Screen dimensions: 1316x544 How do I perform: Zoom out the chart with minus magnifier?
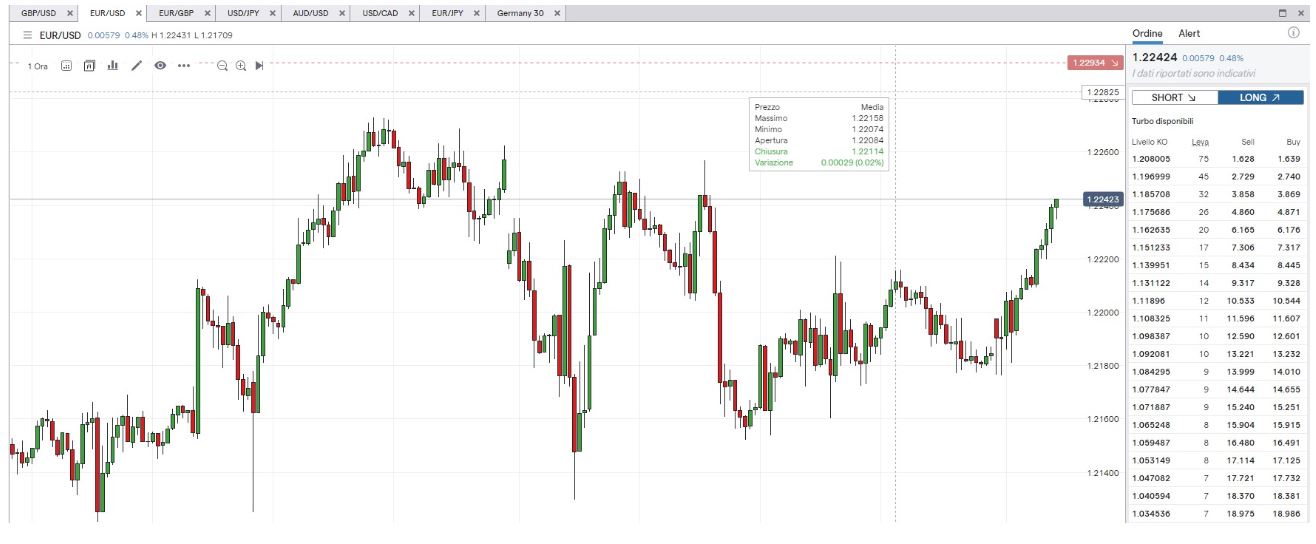pyautogui.click(x=223, y=66)
